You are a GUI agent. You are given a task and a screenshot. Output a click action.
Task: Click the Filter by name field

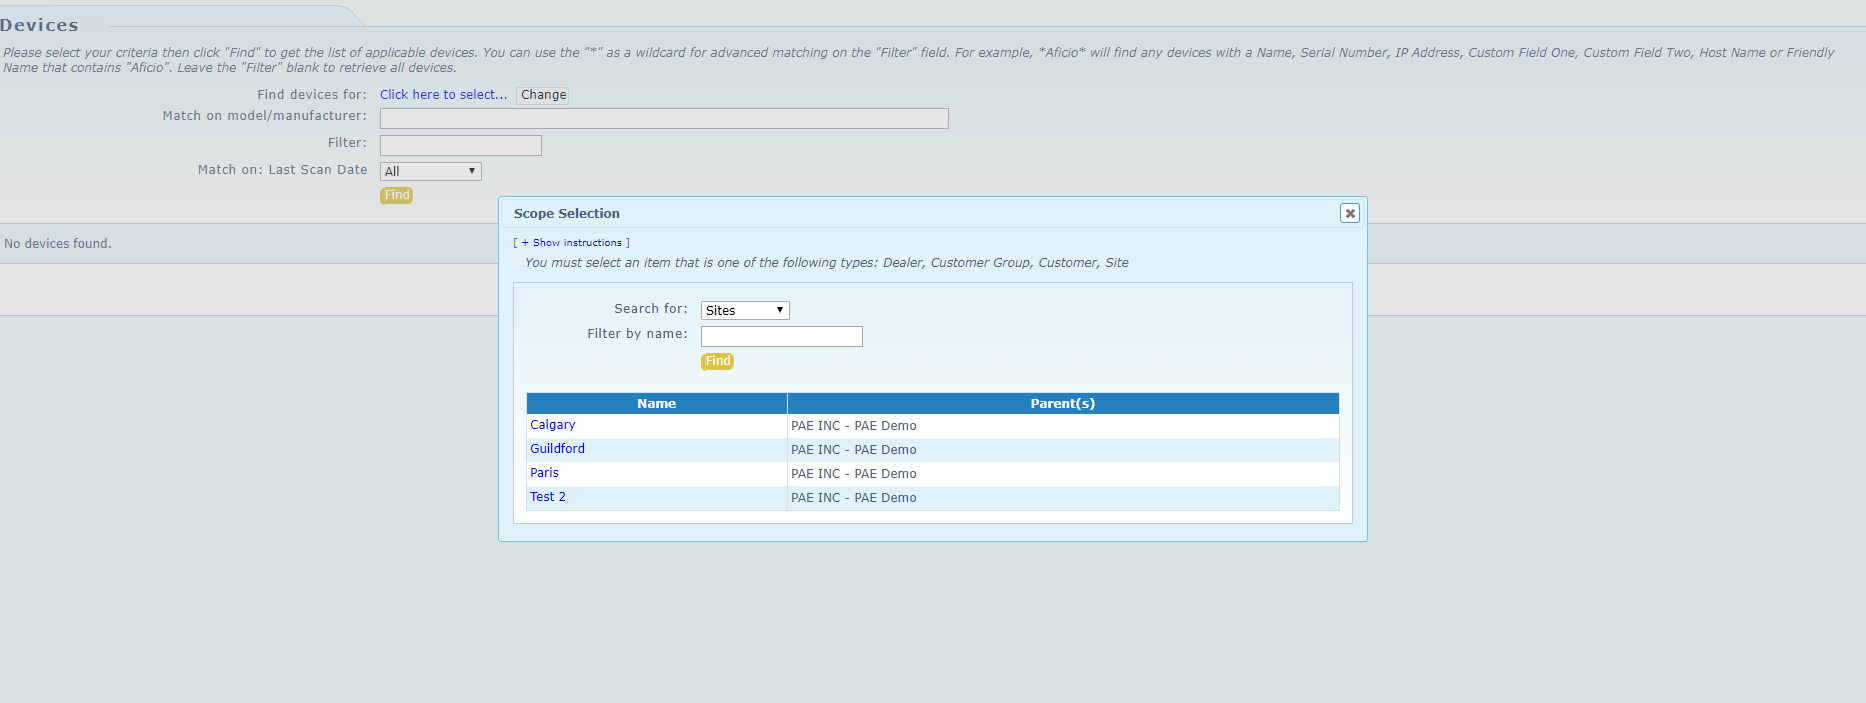pyautogui.click(x=781, y=336)
